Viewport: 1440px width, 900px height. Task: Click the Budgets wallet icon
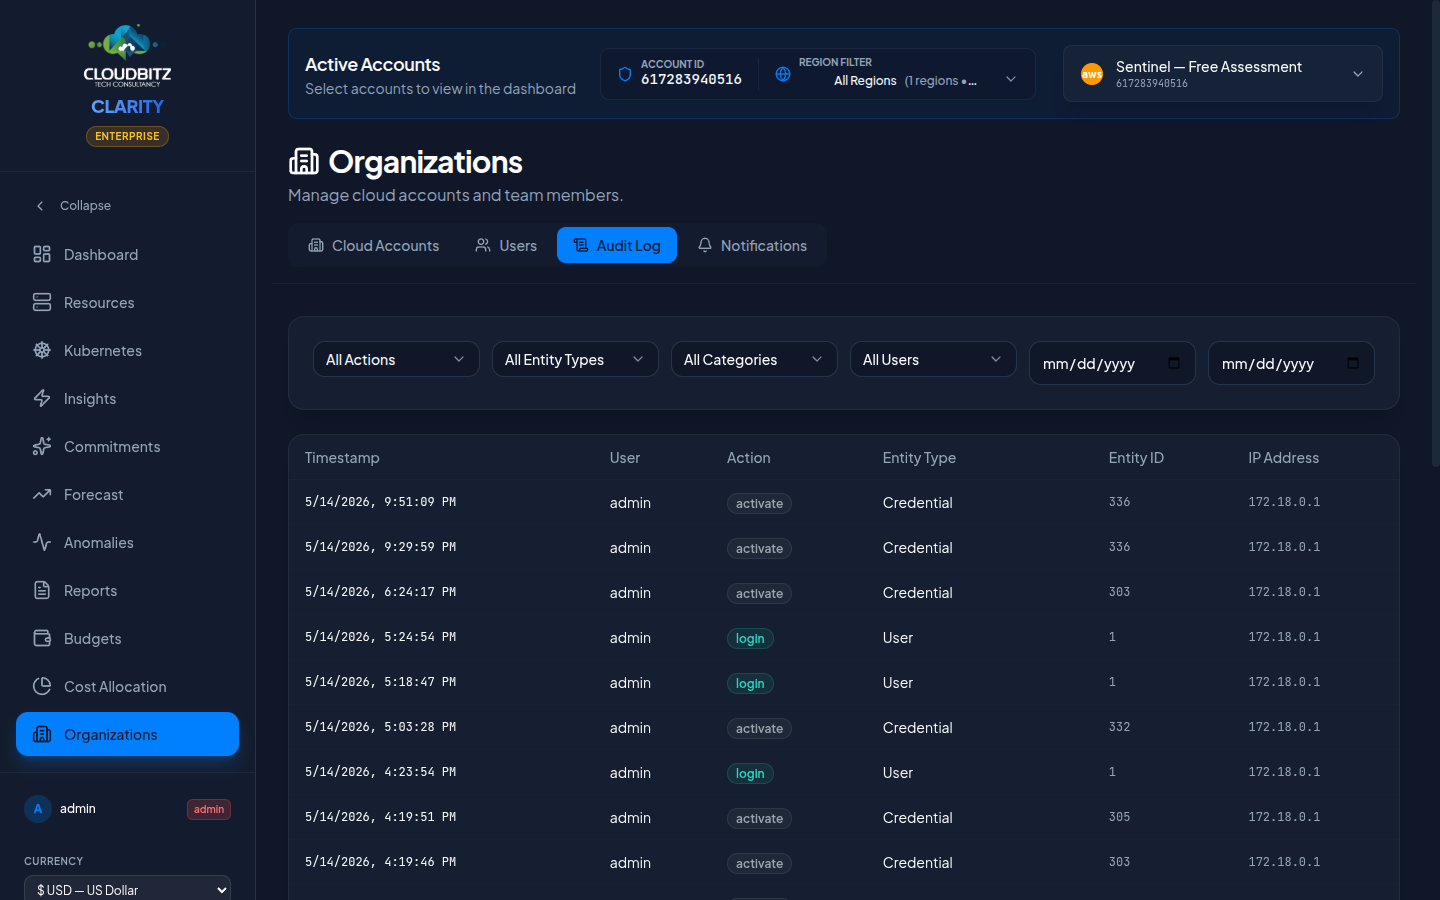point(42,639)
